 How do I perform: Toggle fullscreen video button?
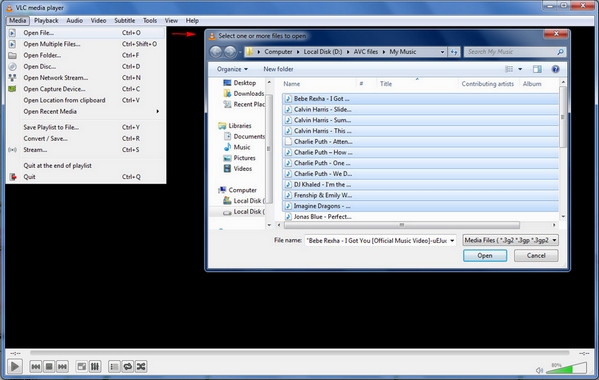coord(82,367)
